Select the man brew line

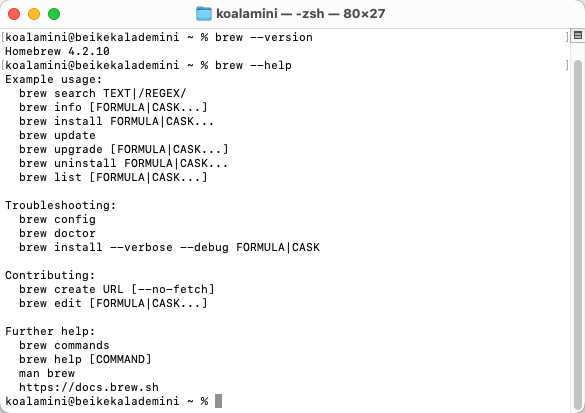pyautogui.click(x=47, y=373)
